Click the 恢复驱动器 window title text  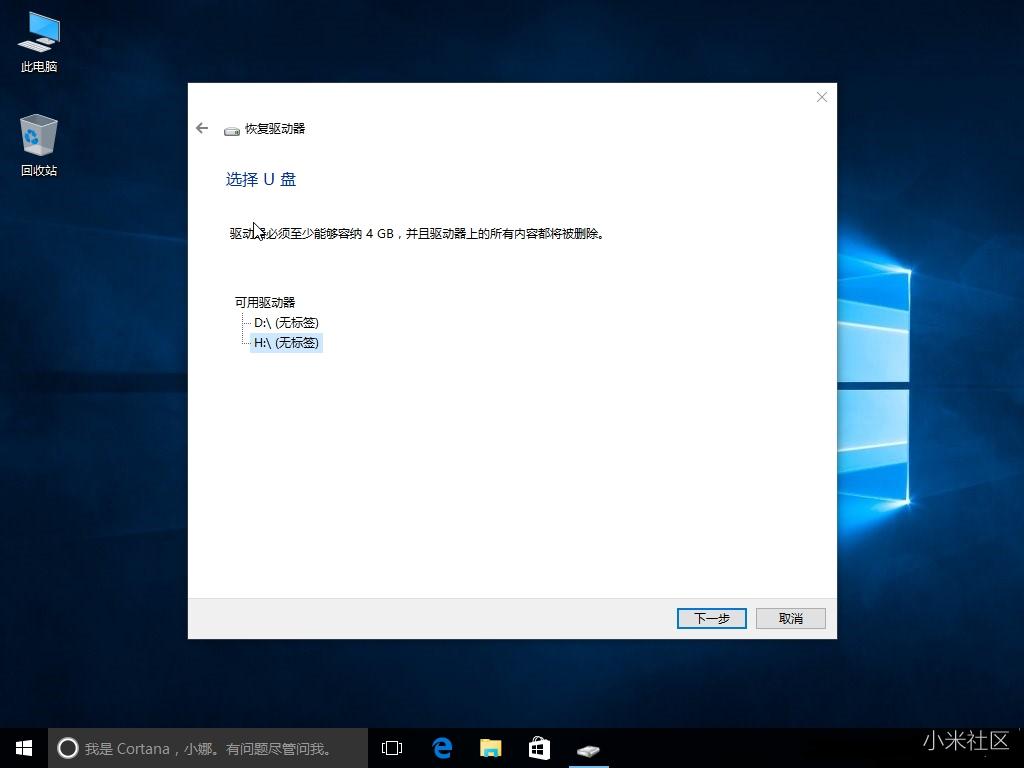tap(275, 129)
